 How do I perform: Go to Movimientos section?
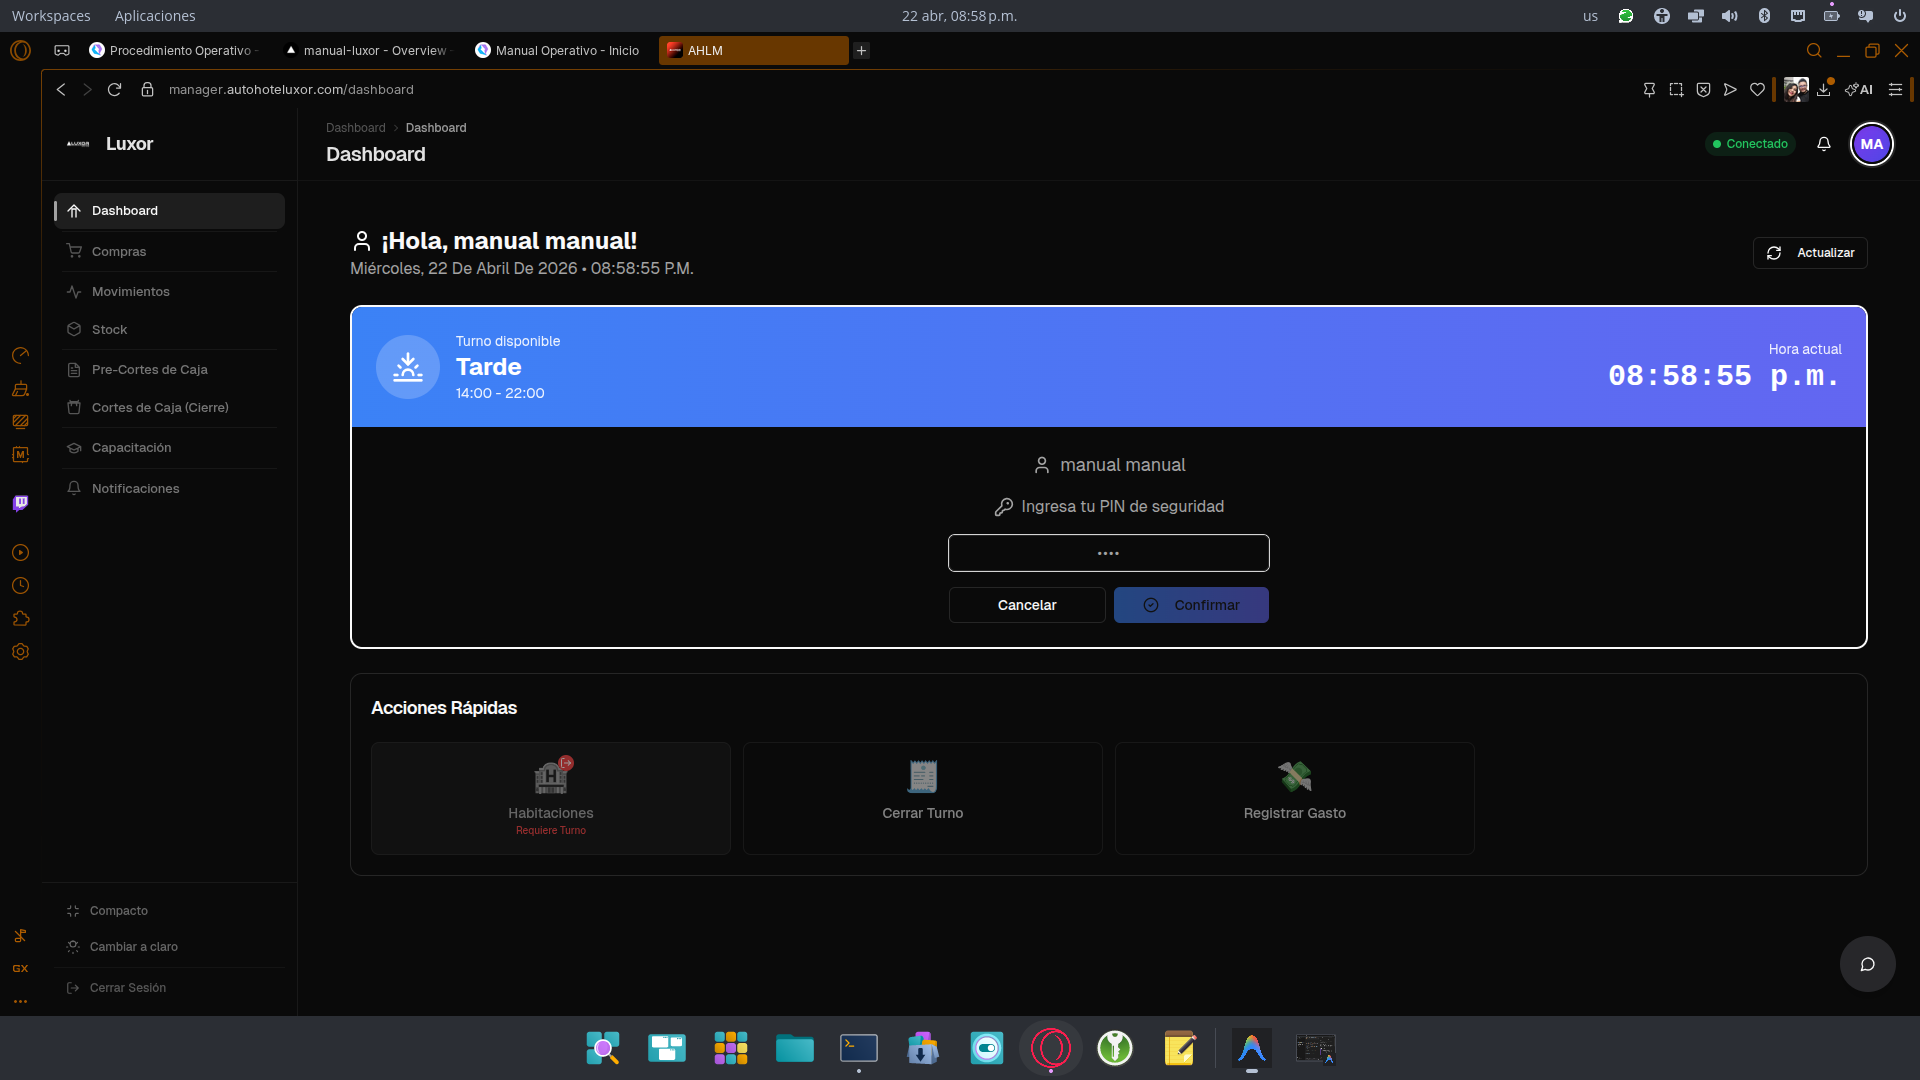coord(169,292)
